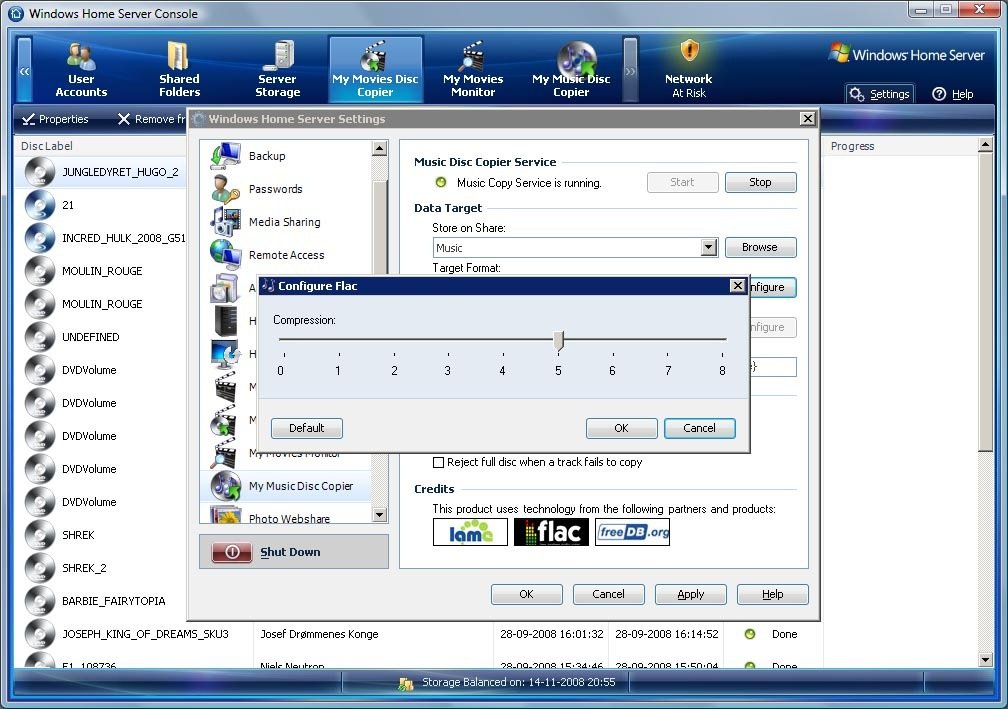
Task: Browse for a share folder
Action: 760,247
